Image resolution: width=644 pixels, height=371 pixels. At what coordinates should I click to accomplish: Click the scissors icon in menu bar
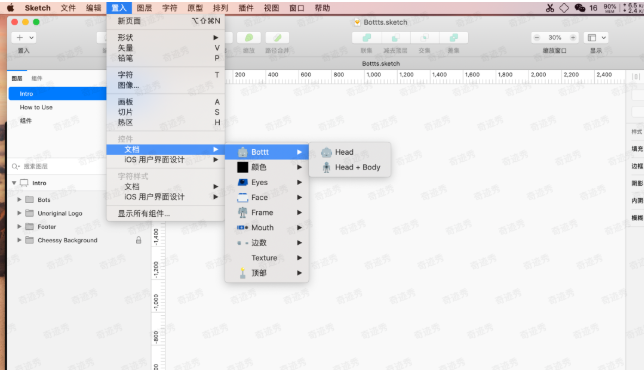(550, 8)
